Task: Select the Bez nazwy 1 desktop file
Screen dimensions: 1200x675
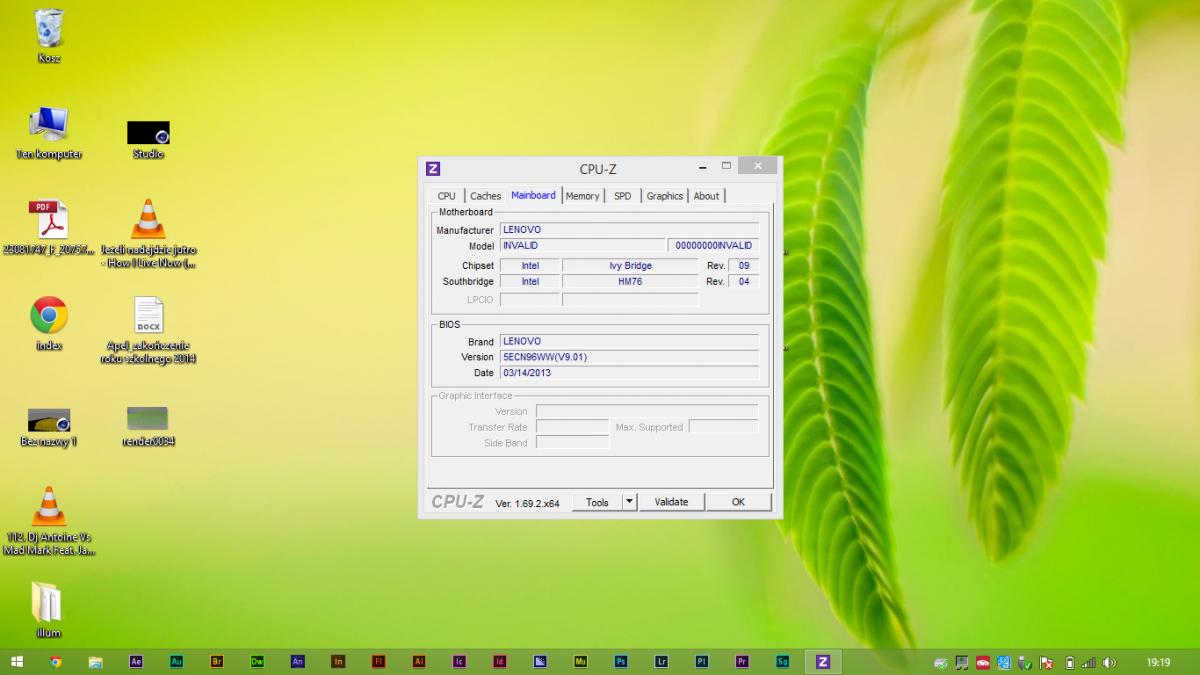Action: coord(49,427)
